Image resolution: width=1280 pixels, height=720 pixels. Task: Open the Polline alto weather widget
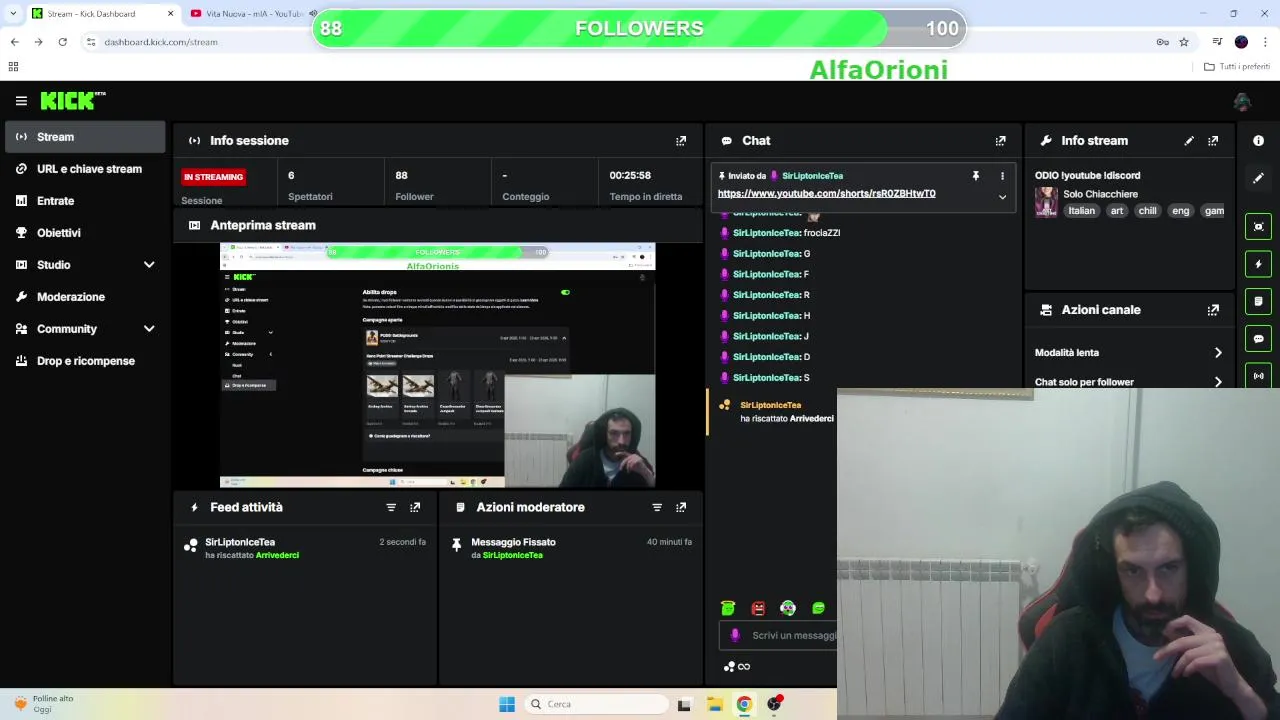pos(45,704)
